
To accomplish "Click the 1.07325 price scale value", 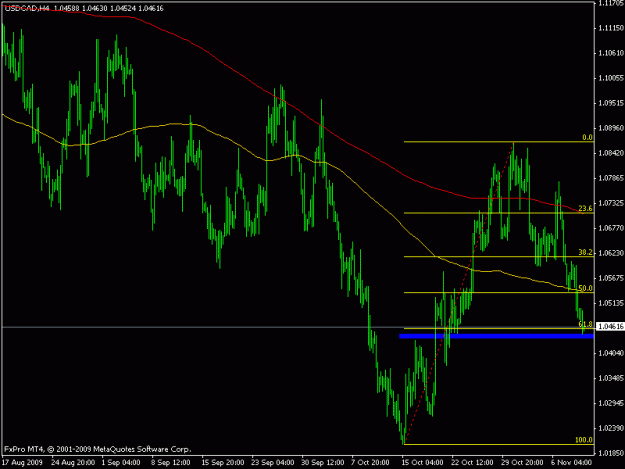I will (611, 203).
